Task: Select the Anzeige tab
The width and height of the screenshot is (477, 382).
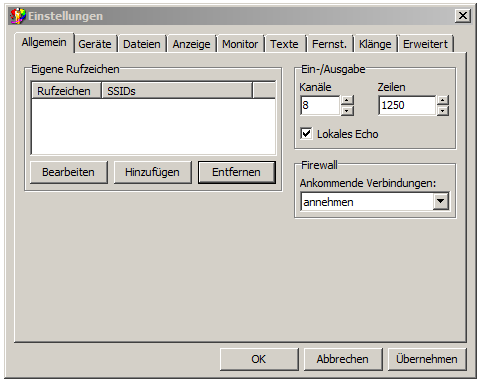Action: 192,44
